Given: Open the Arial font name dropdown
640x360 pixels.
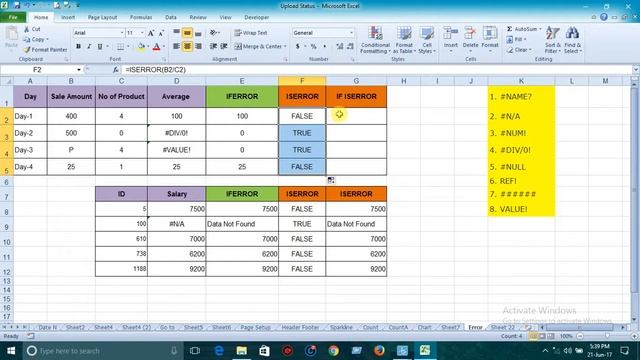Looking at the screenshot, I should point(122,33).
